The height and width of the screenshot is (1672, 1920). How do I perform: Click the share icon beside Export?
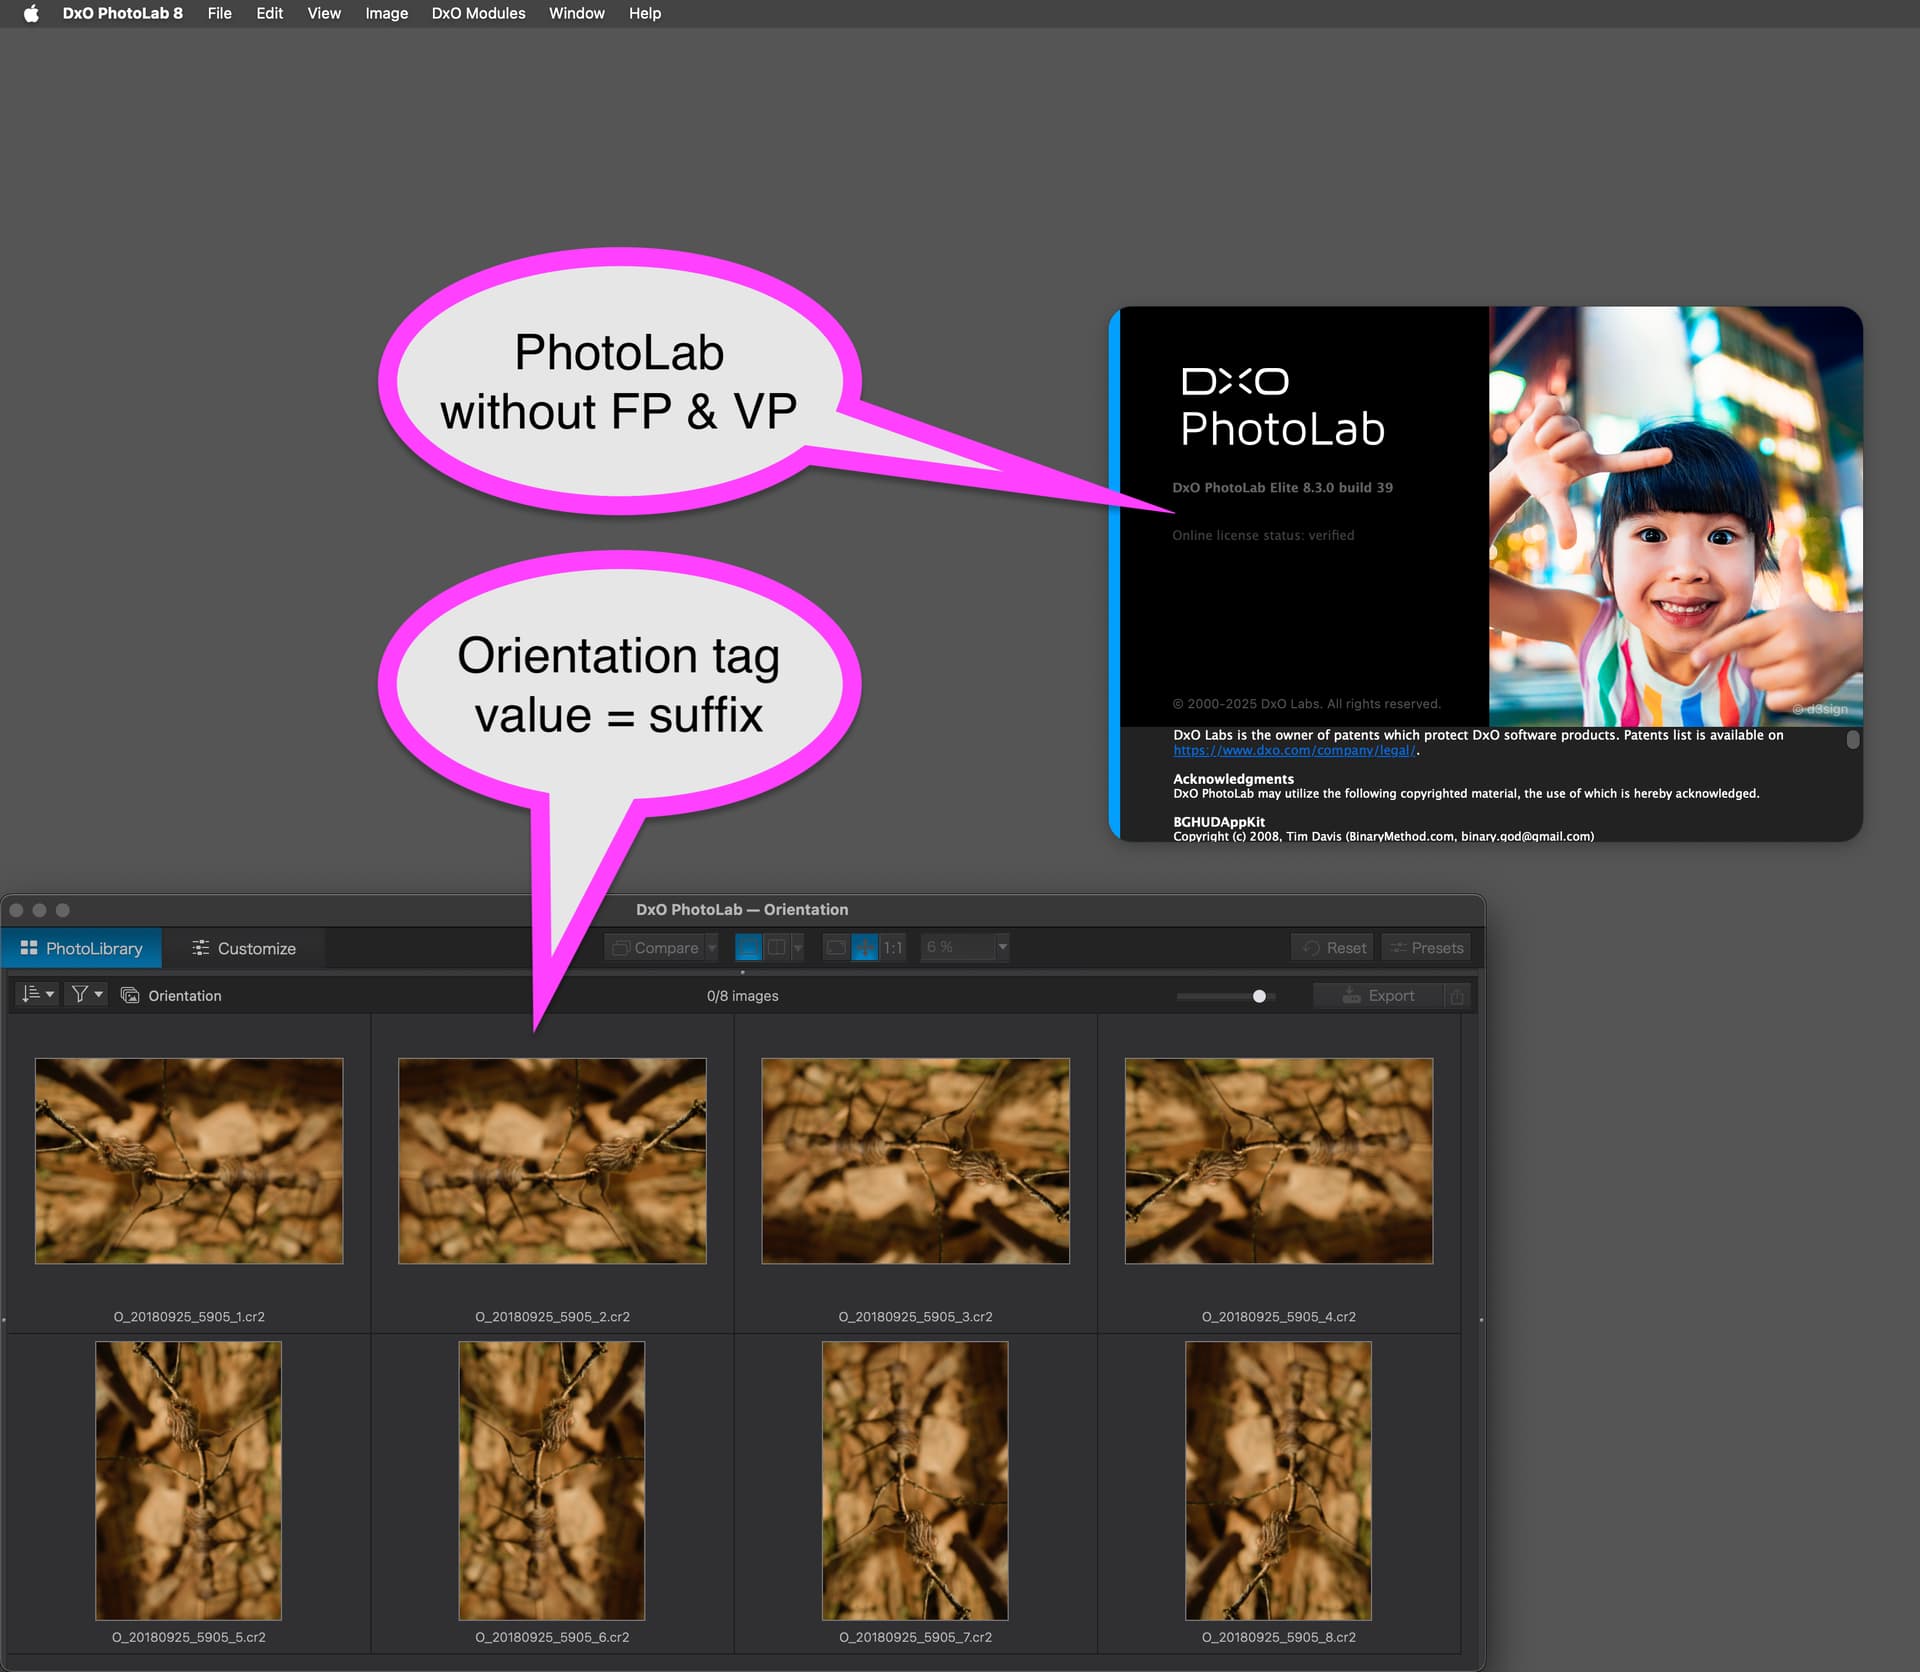[x=1458, y=995]
